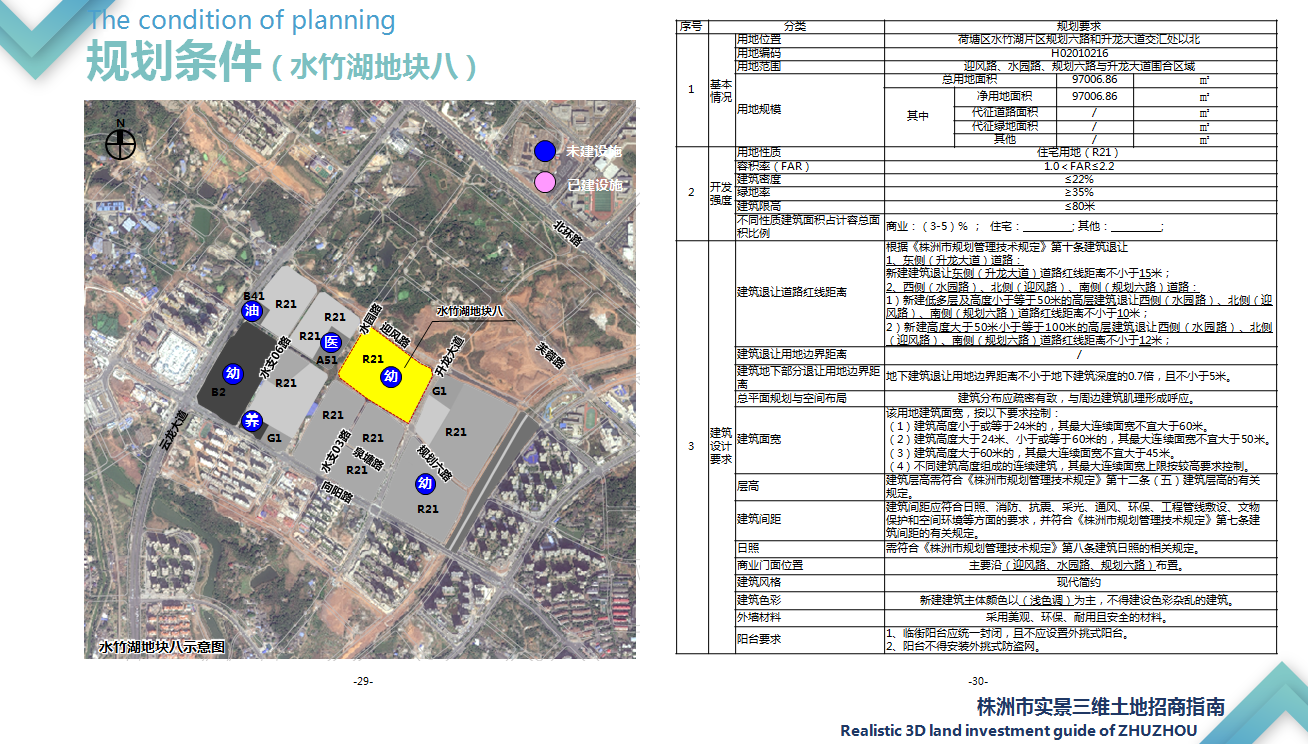This screenshot has height=744, width=1308.
Task: Click the north compass icon on the map
Action: click(x=120, y=144)
